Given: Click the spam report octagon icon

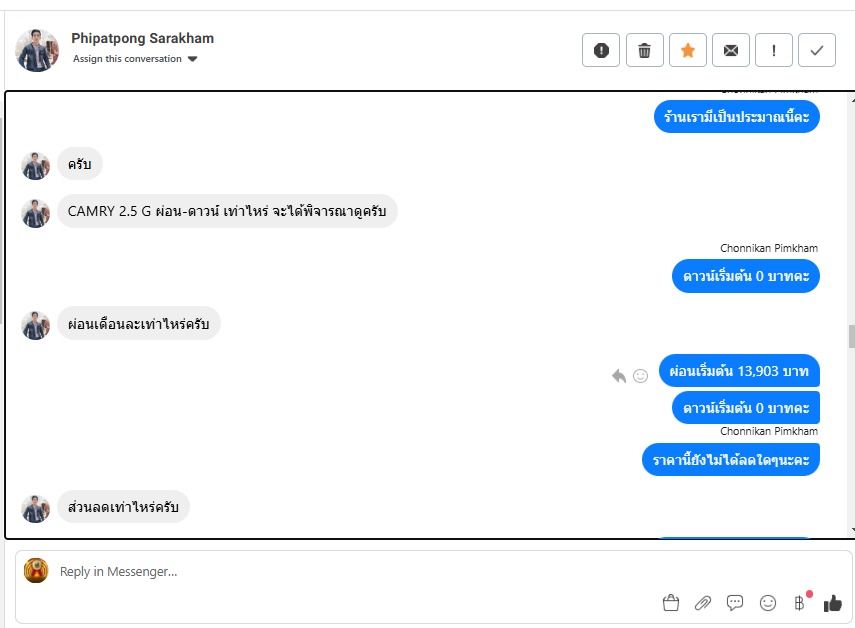Looking at the screenshot, I should click(x=601, y=50).
